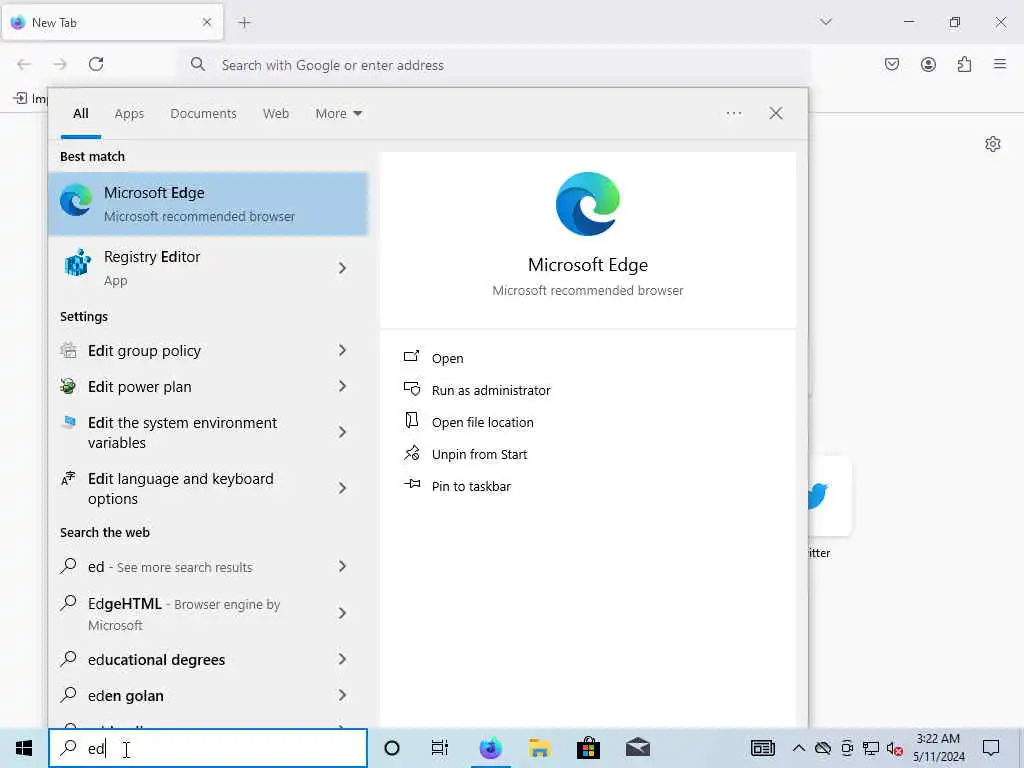
Task: Open the Windows Start menu
Action: [x=24, y=748]
